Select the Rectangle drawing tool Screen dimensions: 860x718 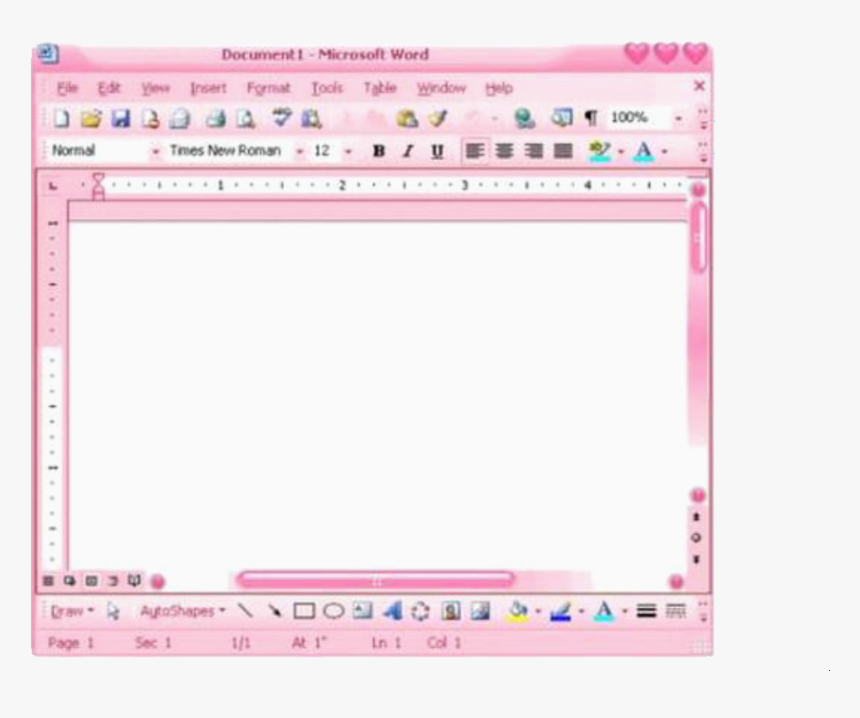pos(304,610)
